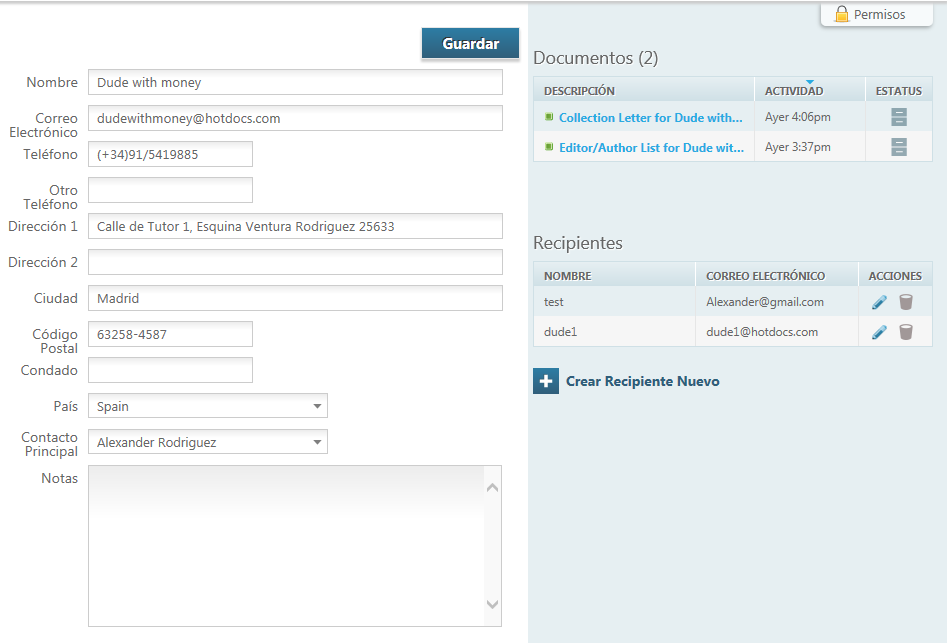Screen dimensions: 947x643
Task: Click the edit pencil icon for test recipient
Action: (x=879, y=302)
